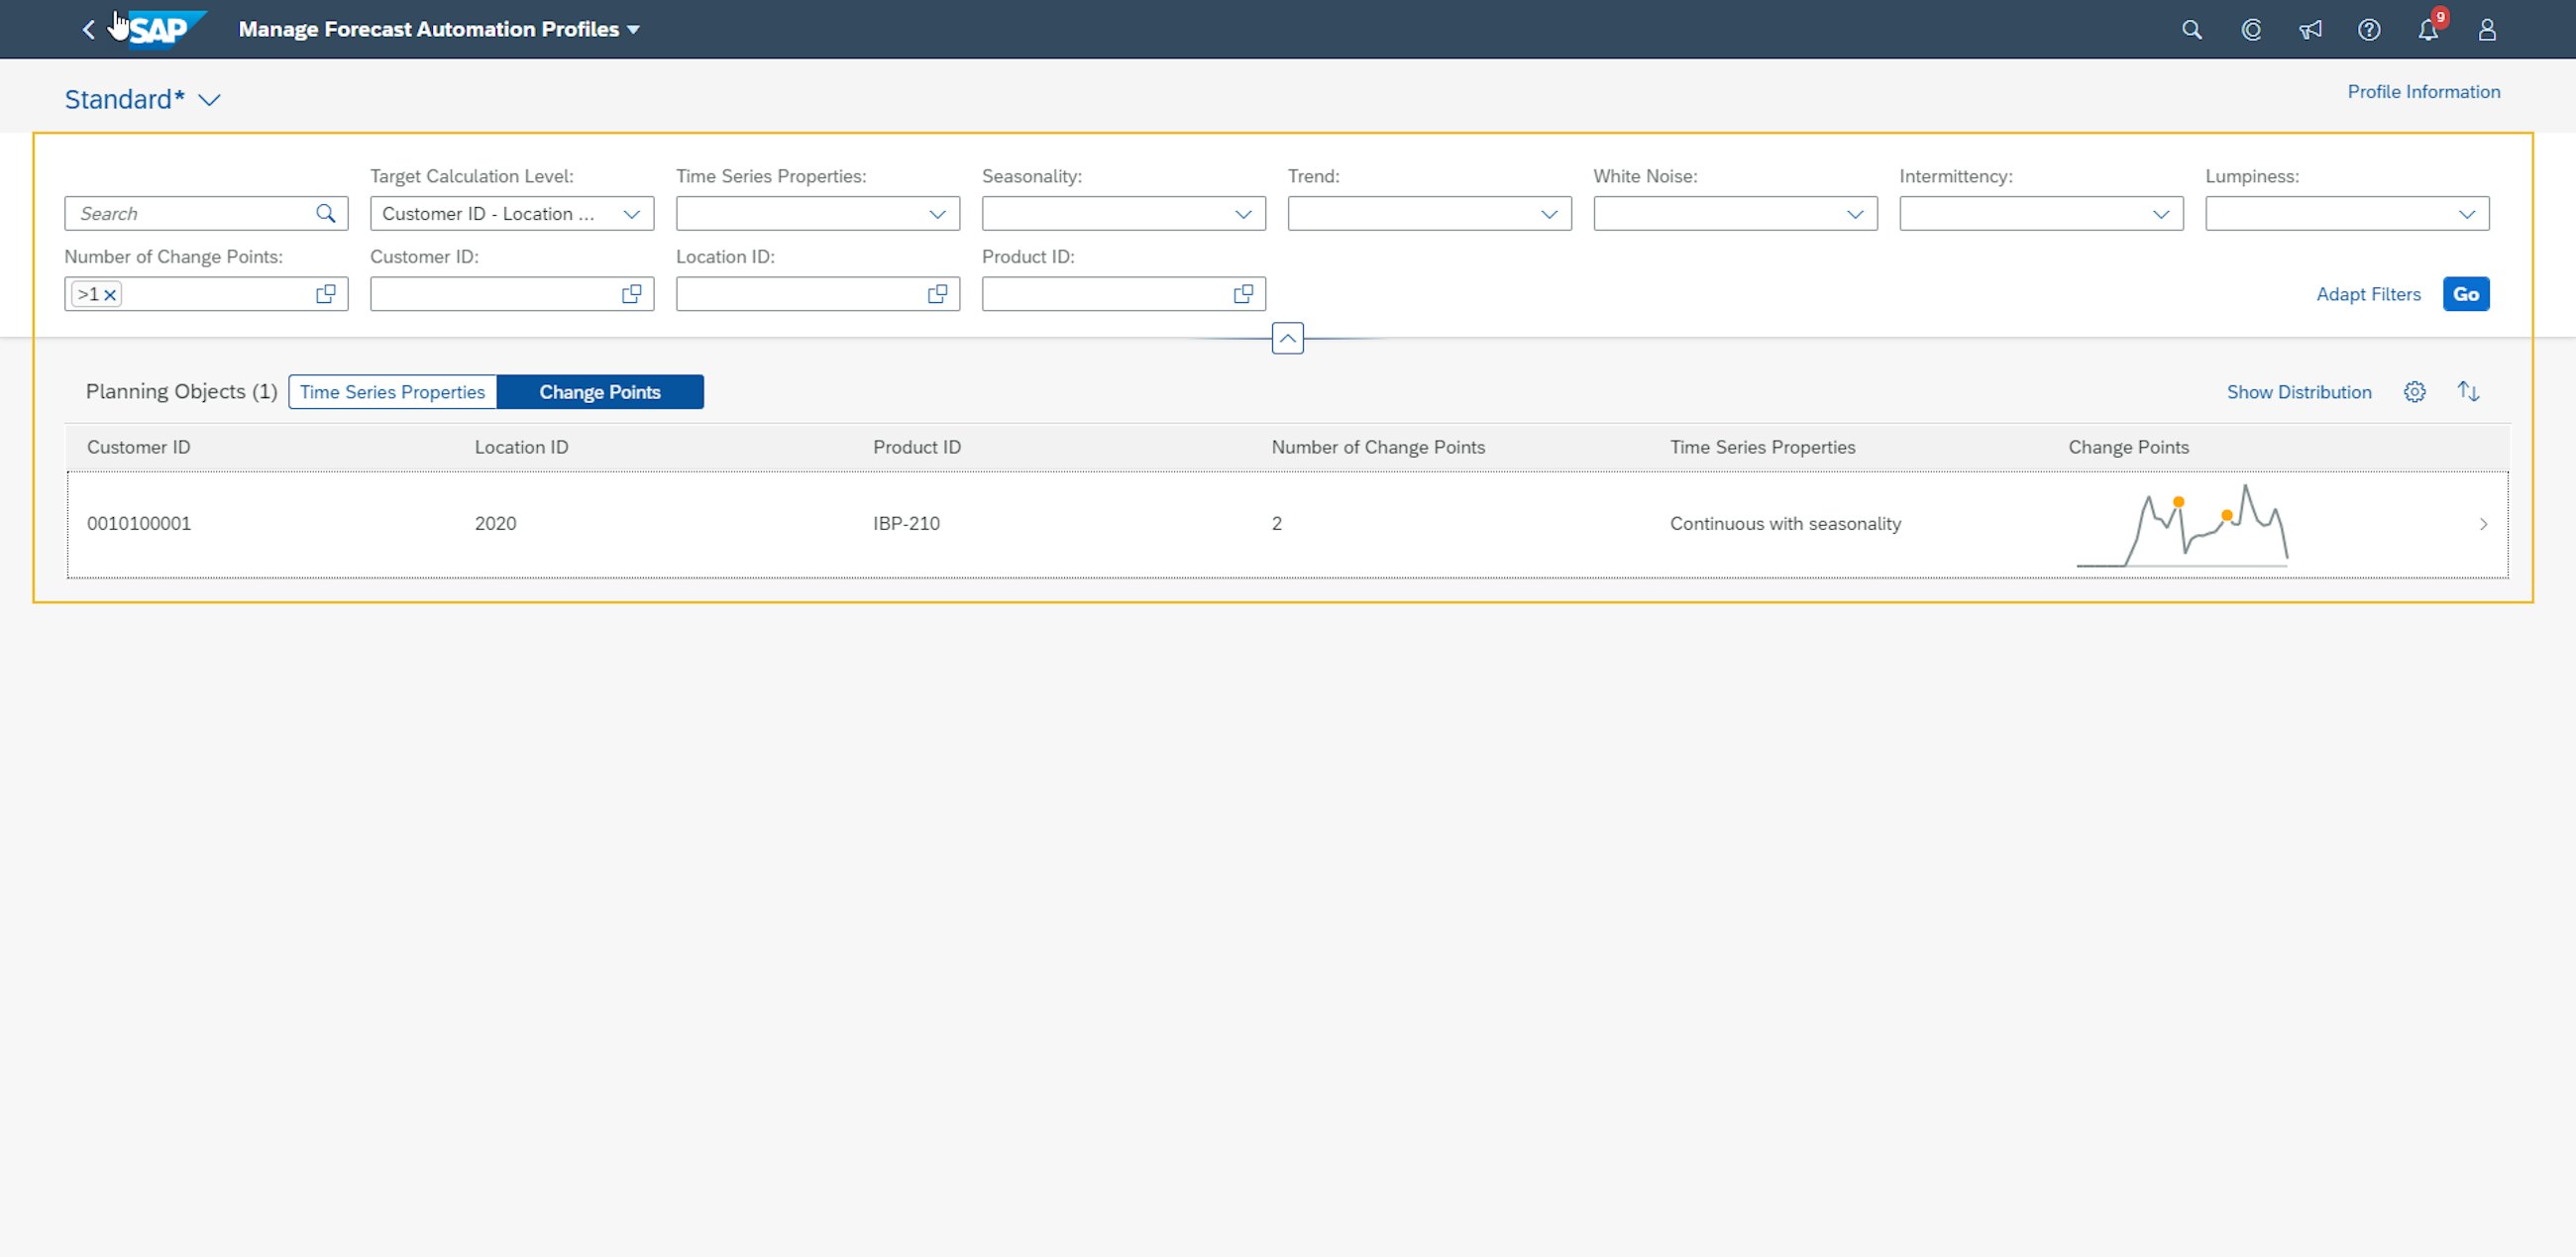Viewport: 2576px width, 1257px height.
Task: Open the shell bar search icon
Action: tap(2191, 30)
